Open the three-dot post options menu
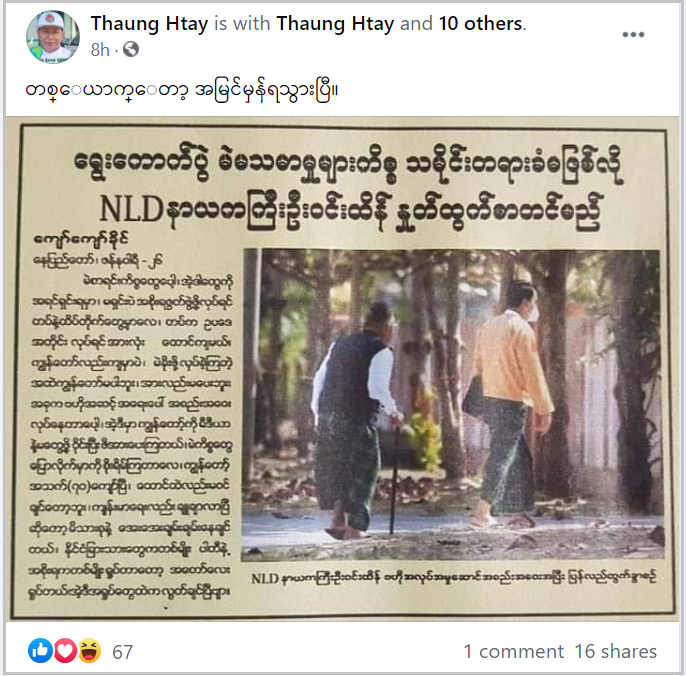 [x=633, y=35]
